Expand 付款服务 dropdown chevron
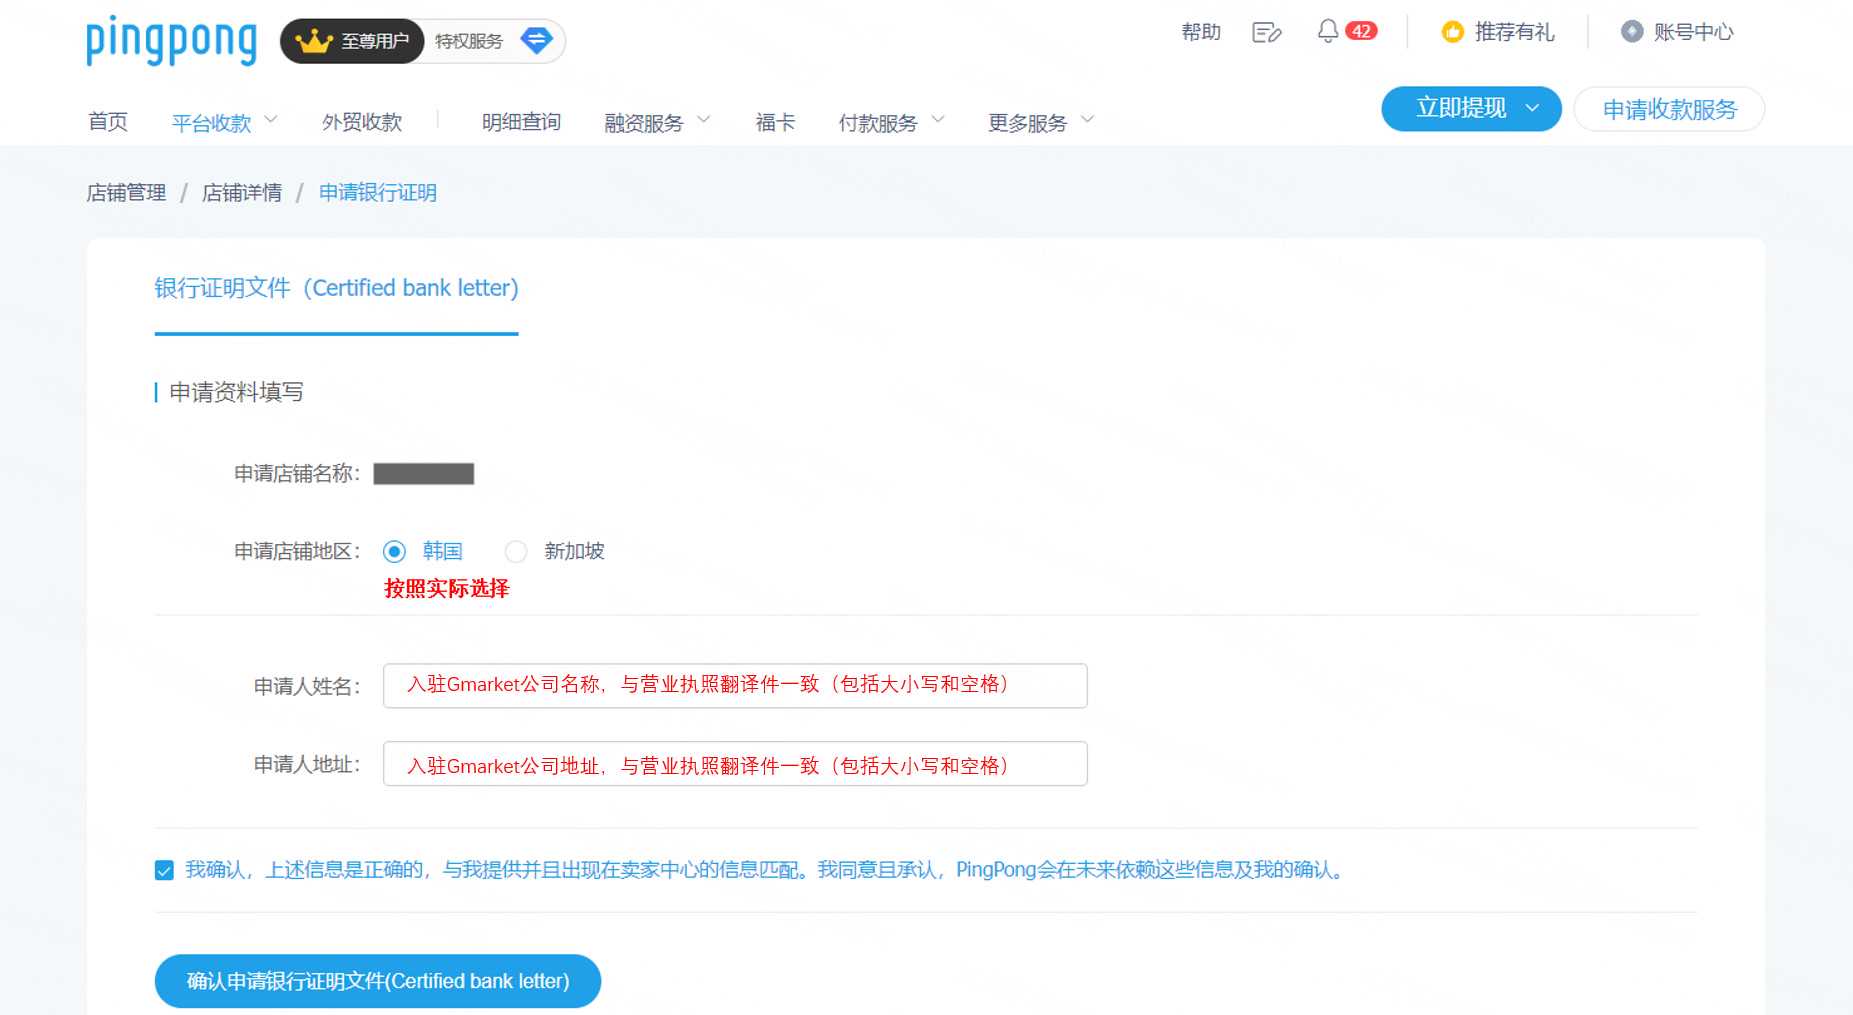This screenshot has width=1853, height=1015. pos(938,120)
